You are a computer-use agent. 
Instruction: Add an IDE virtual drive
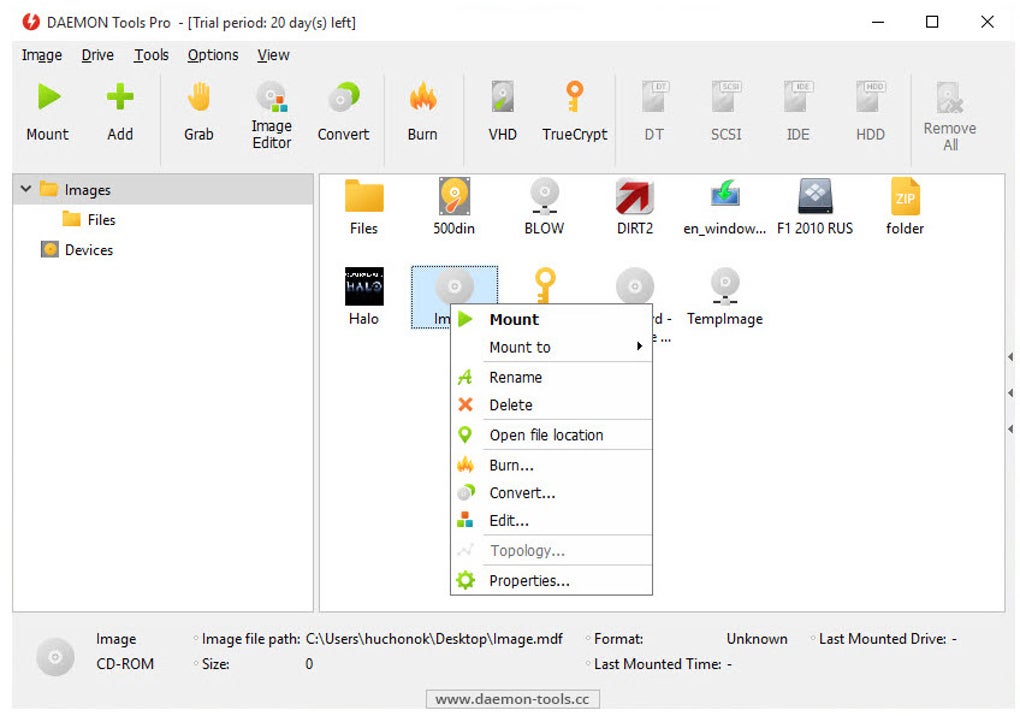tap(798, 111)
